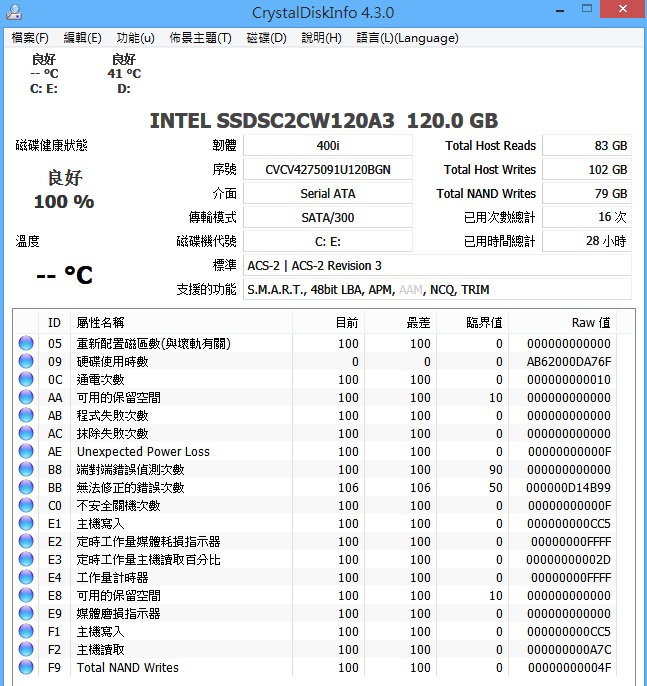Click the INTEL SSDSC2CW120A3 120.0 GB title

(324, 120)
